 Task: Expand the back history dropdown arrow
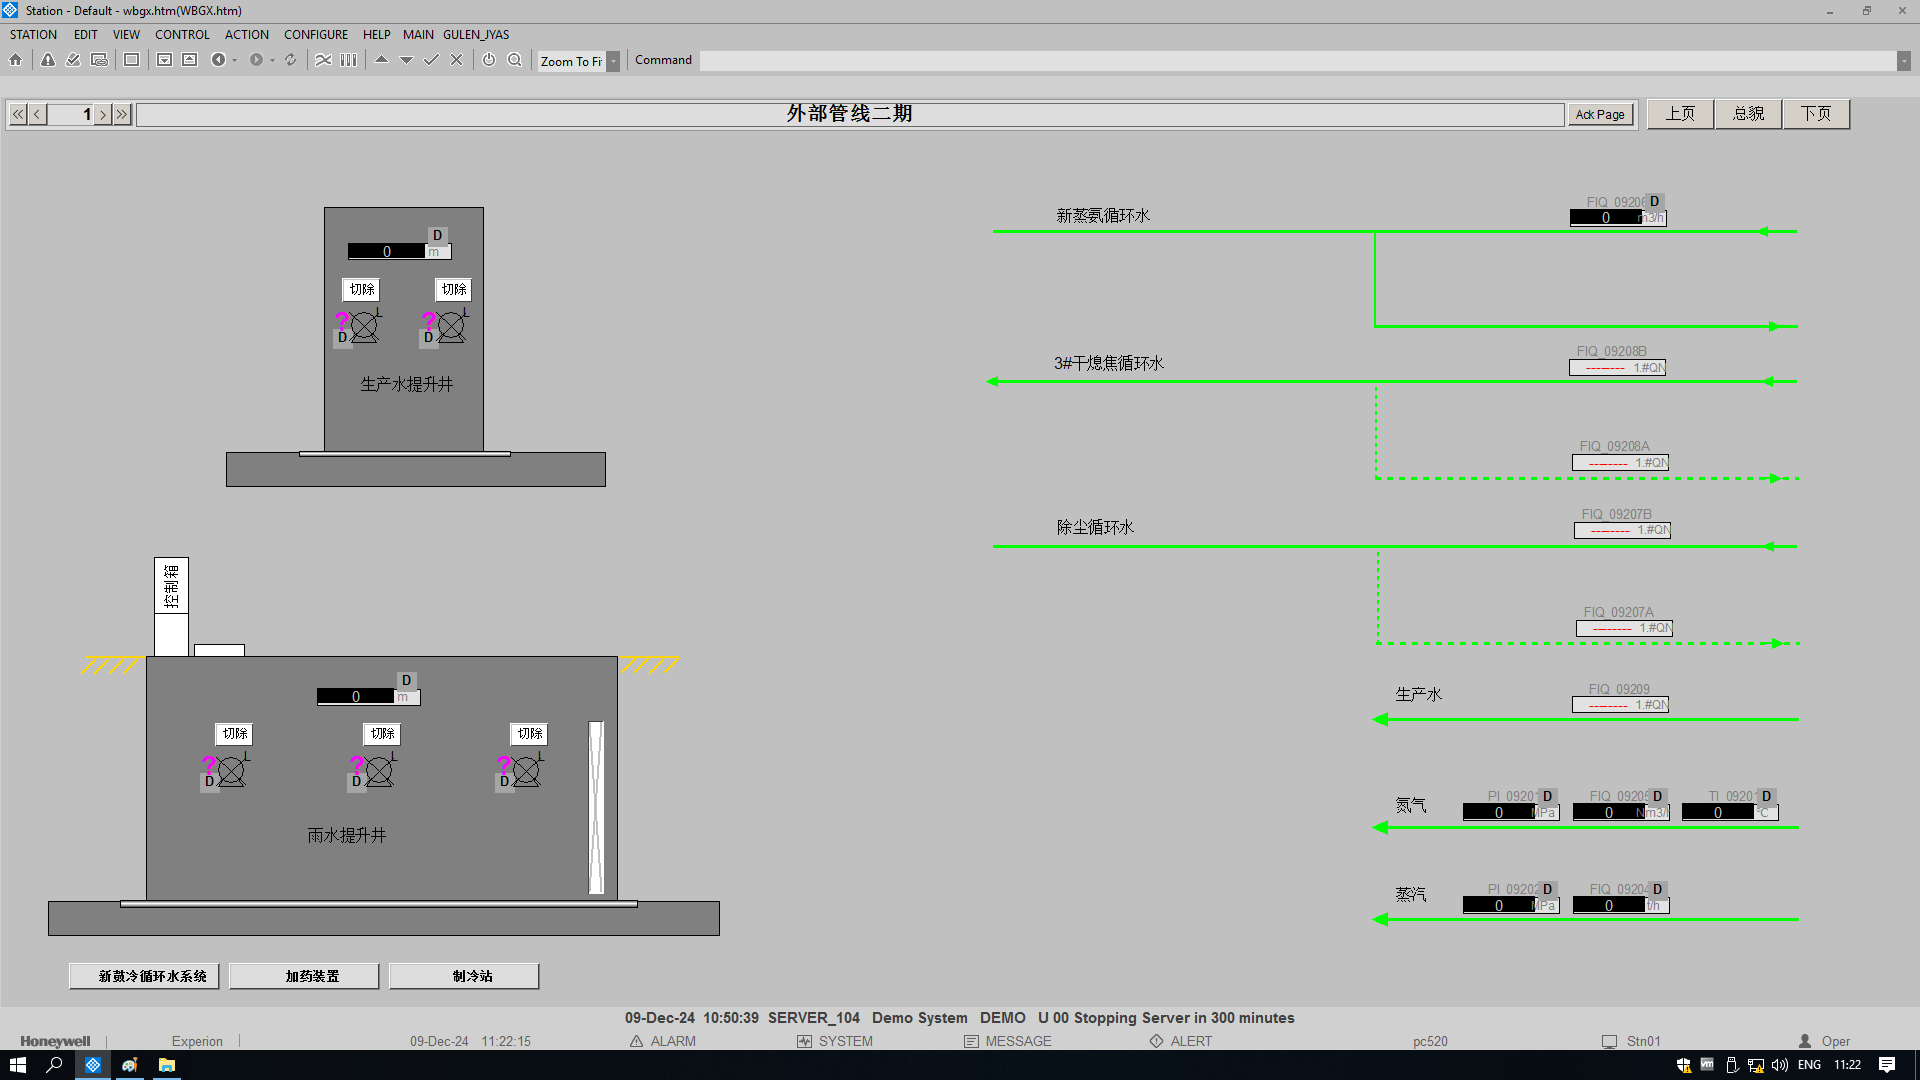pos(234,61)
